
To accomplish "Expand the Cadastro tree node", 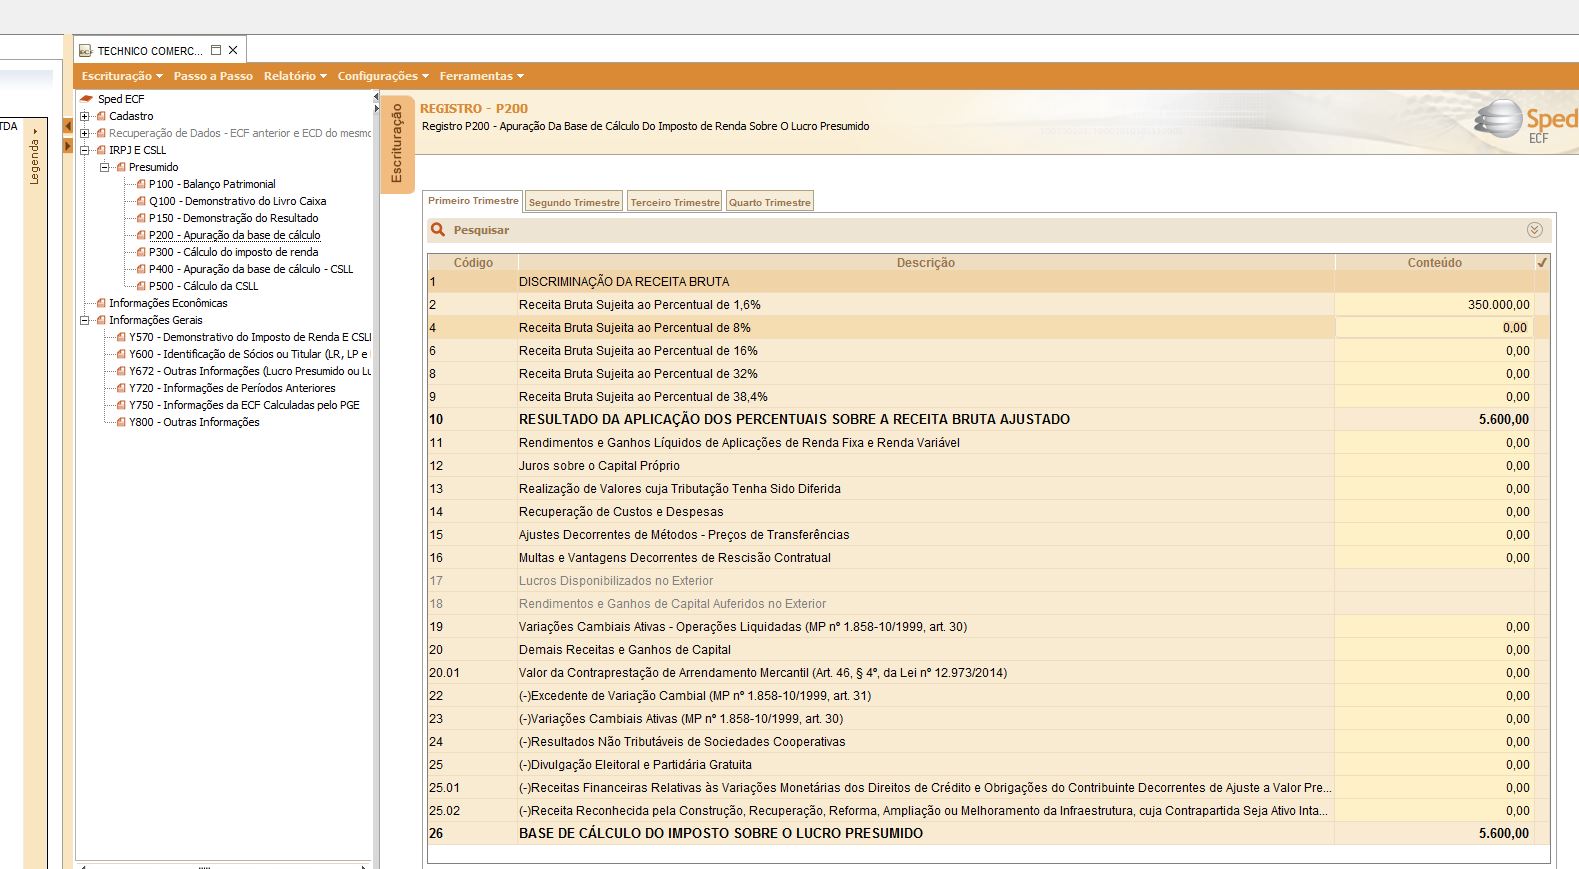I will pos(85,116).
